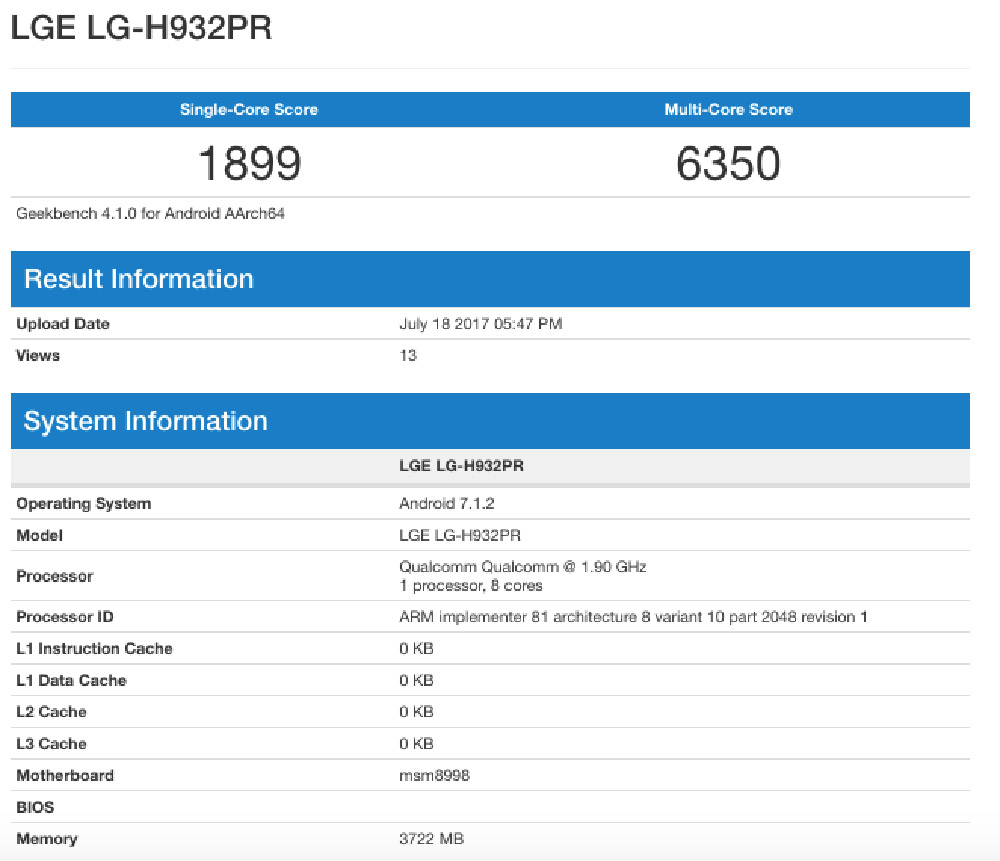Click the single-core score value 1899
1000x861 pixels.
(249, 163)
